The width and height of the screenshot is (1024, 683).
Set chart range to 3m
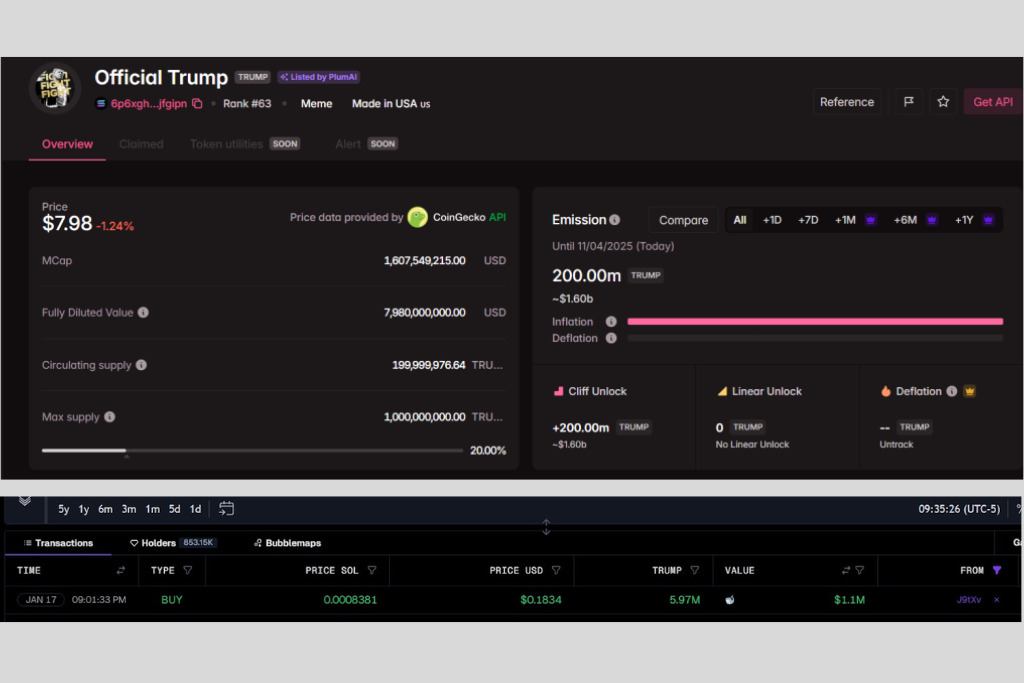point(129,509)
